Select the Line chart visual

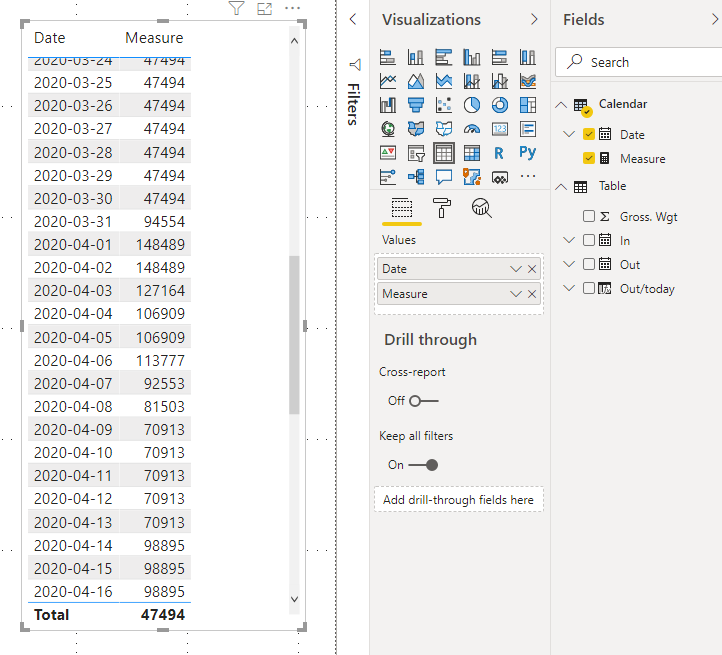point(388,82)
